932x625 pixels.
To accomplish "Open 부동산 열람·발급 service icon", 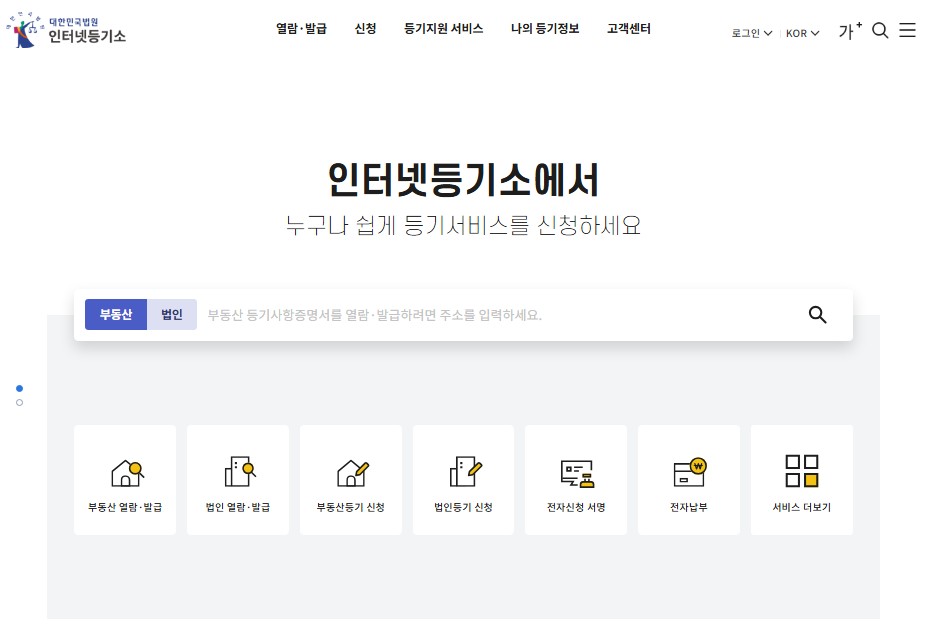I will [124, 479].
